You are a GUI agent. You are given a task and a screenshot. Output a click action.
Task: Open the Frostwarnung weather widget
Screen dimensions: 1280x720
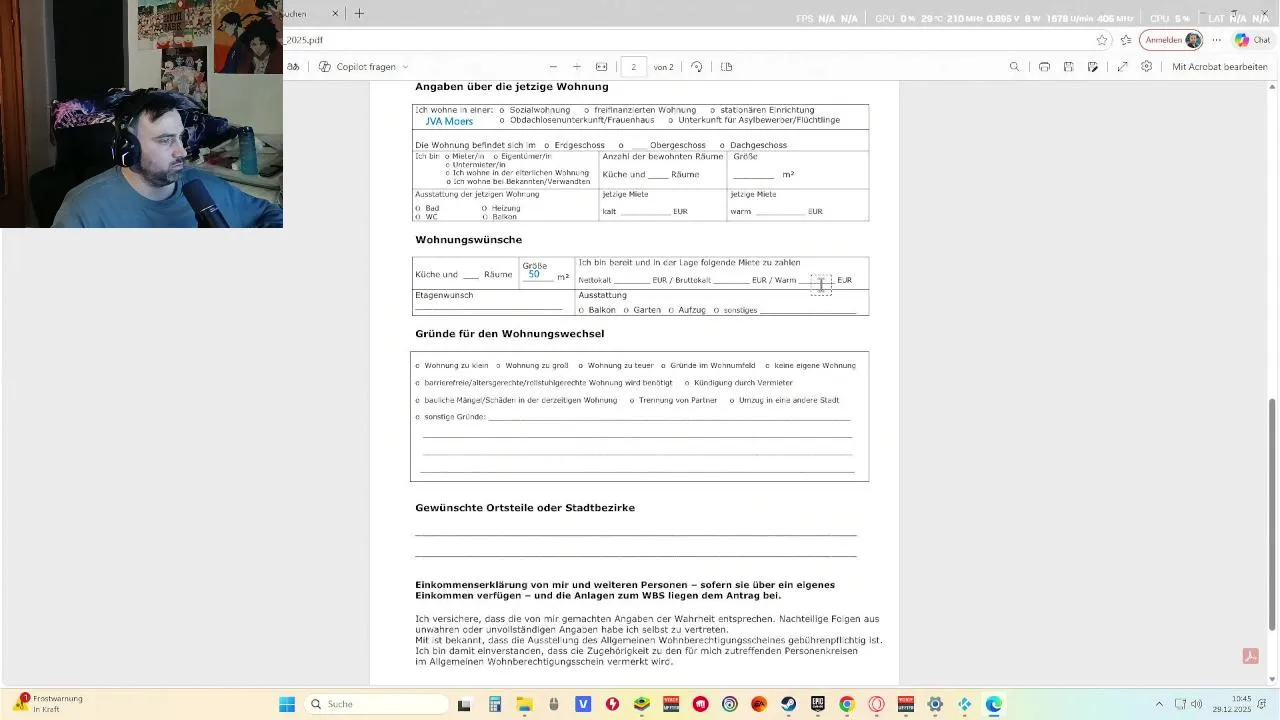point(48,704)
